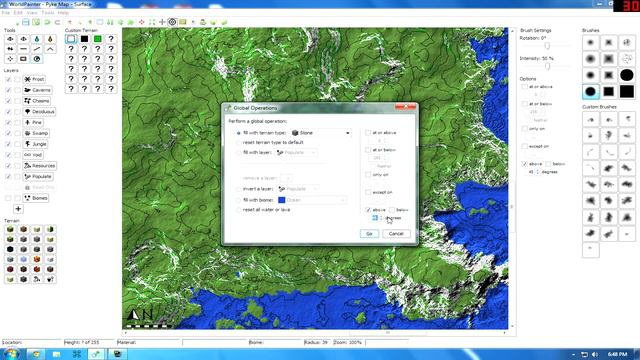The height and width of the screenshot is (360, 640).
Task: Open the Edit menu
Action: (18, 13)
